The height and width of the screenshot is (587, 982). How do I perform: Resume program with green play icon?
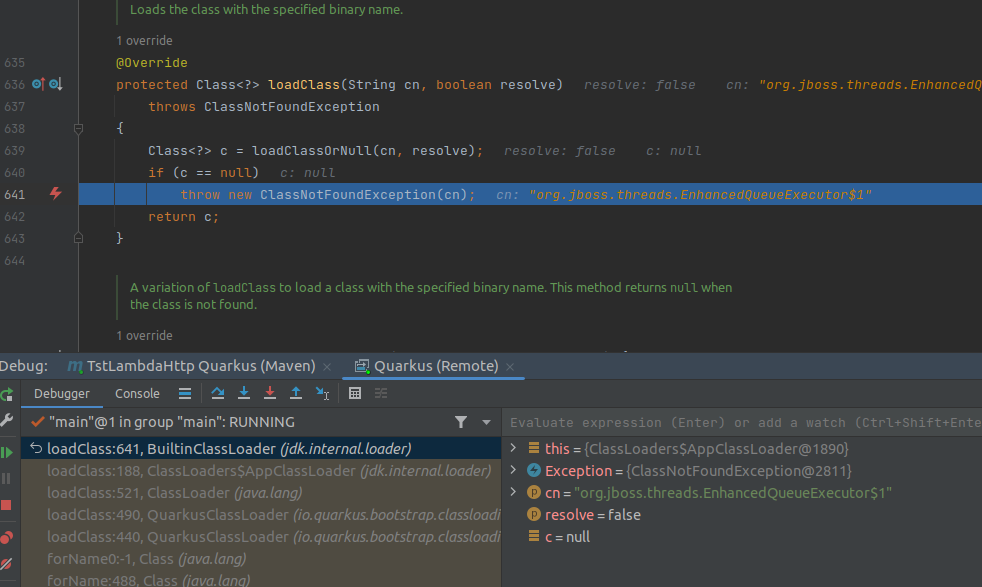coord(6,452)
